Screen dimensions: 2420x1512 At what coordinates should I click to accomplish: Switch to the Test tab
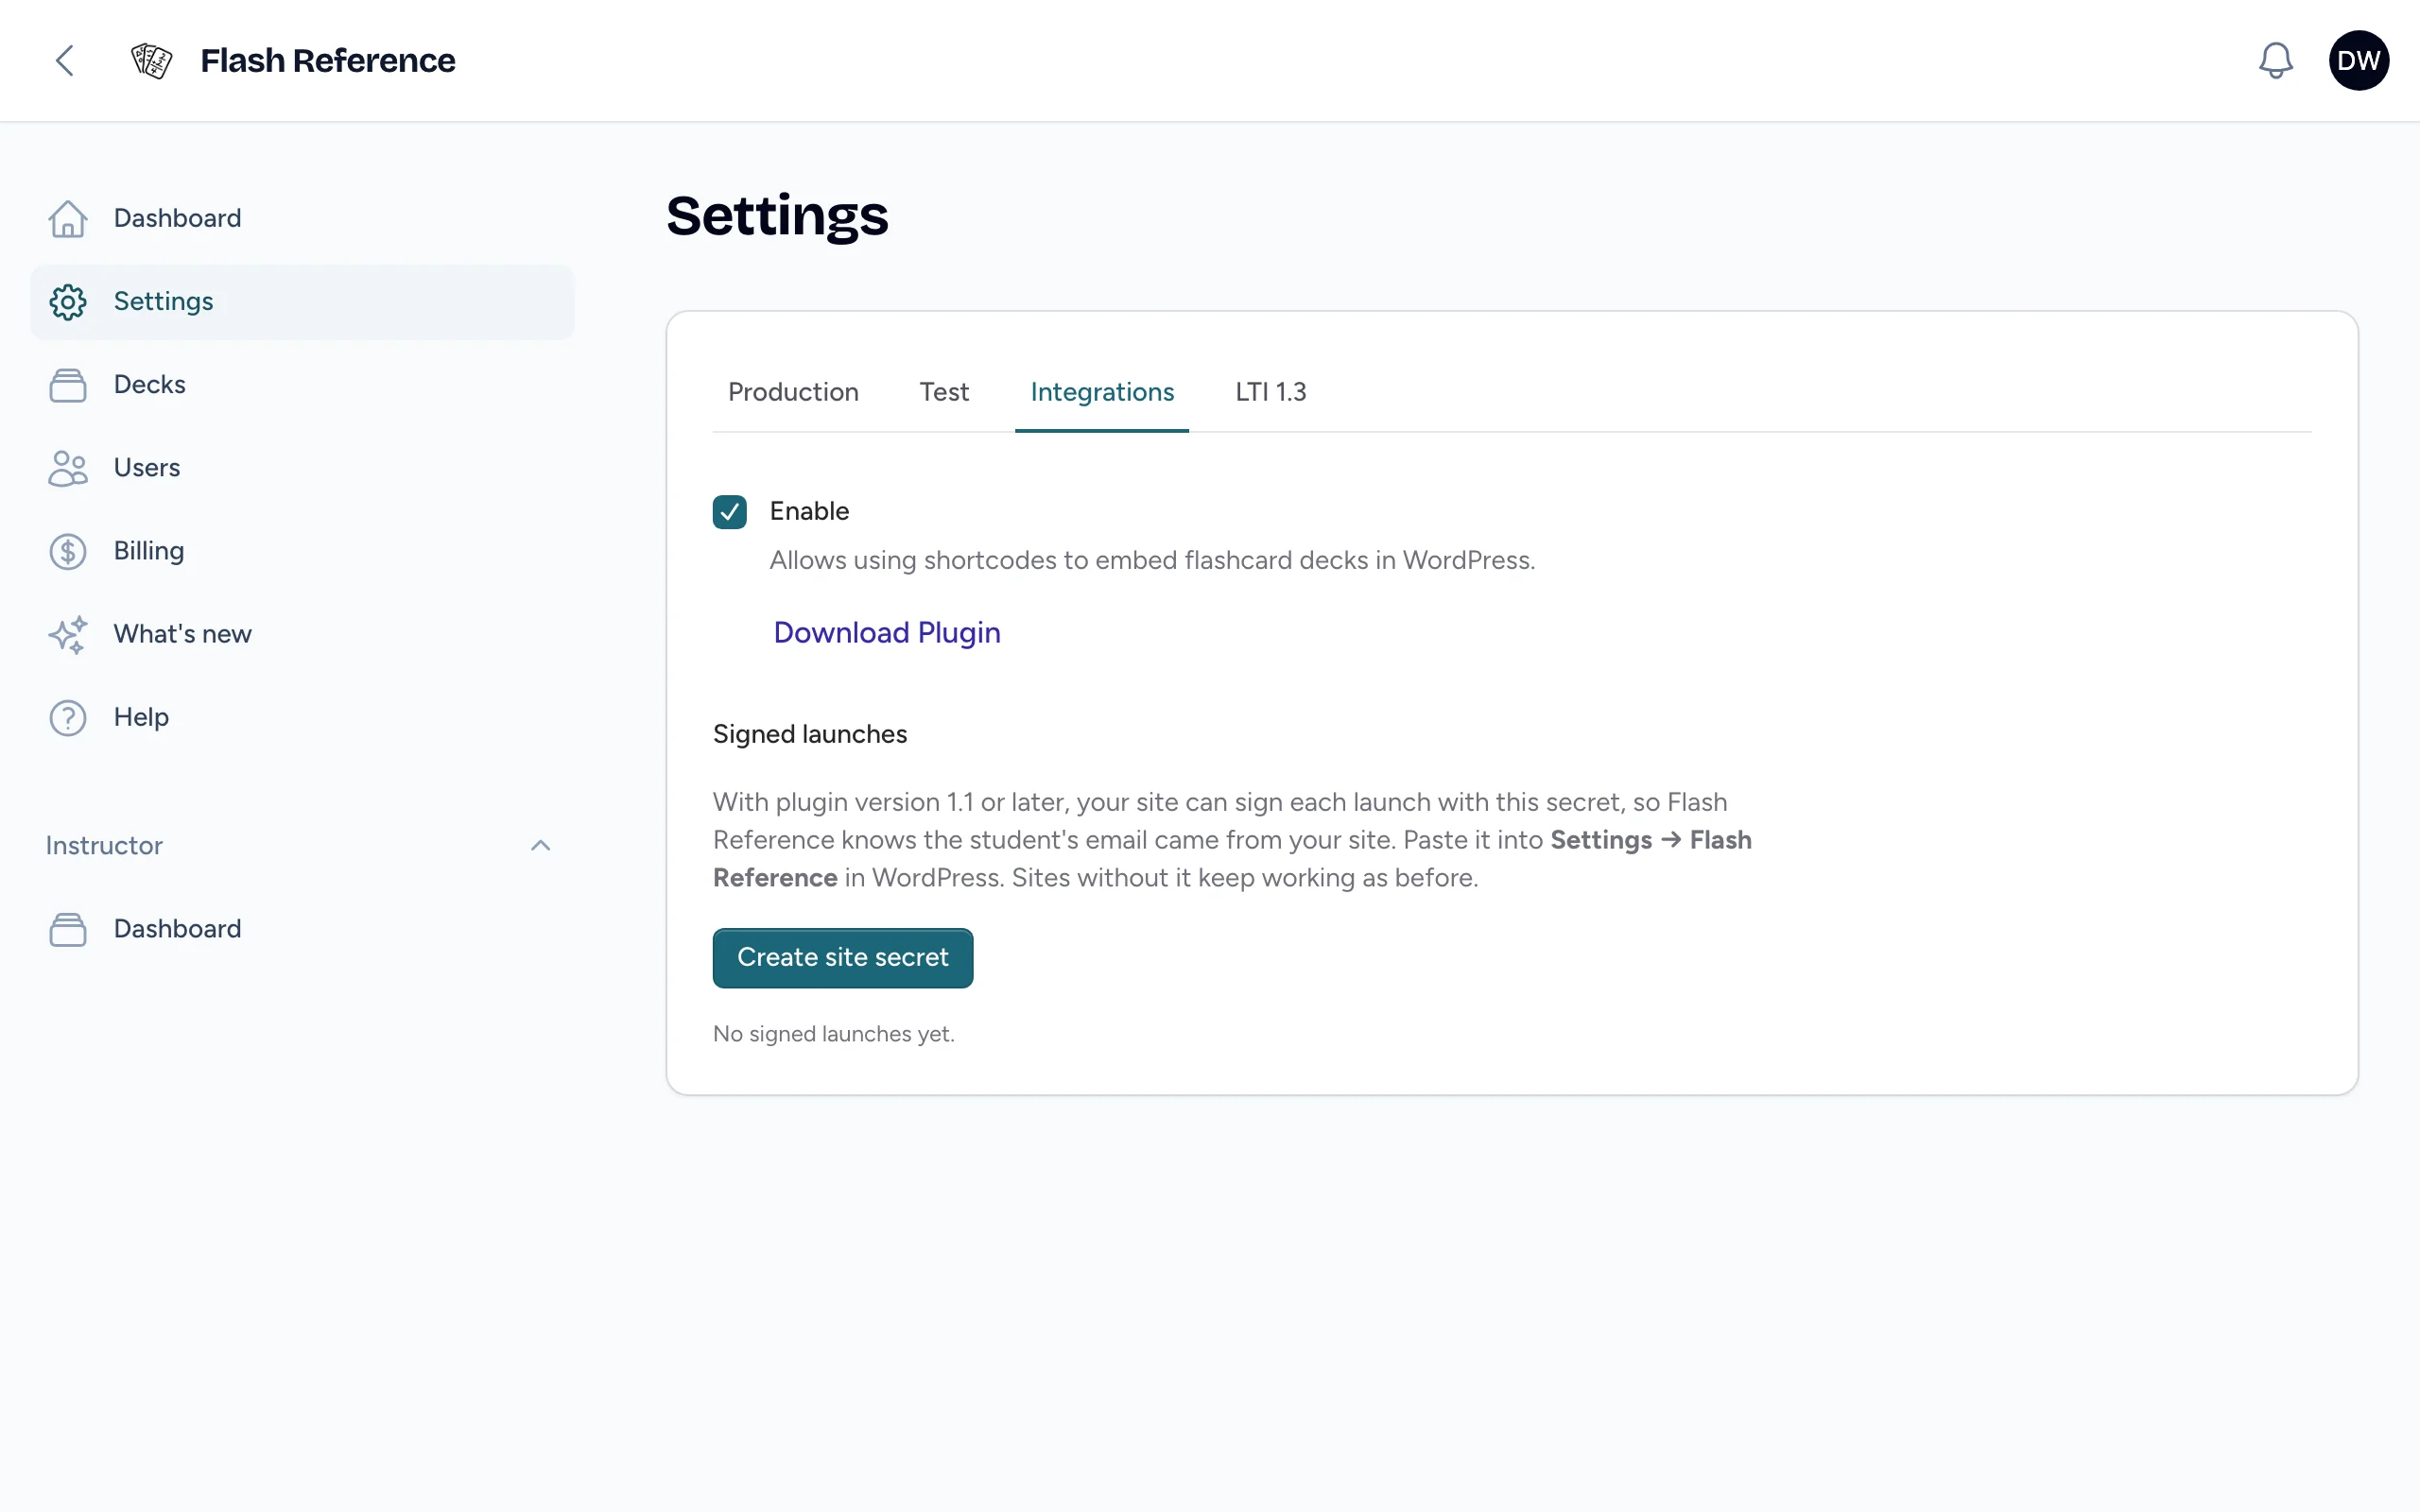944,392
